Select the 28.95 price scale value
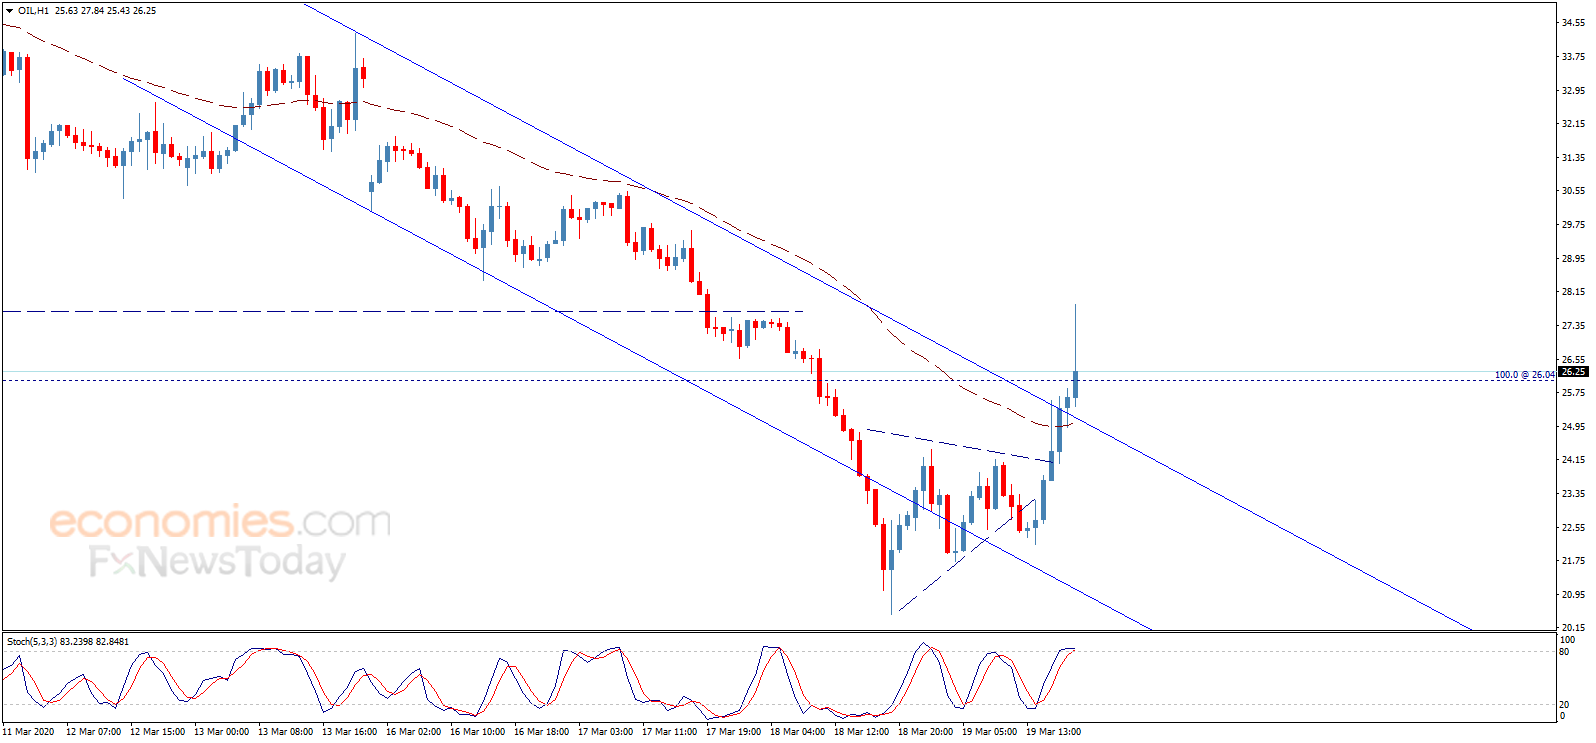1596x743 pixels. tap(1574, 259)
